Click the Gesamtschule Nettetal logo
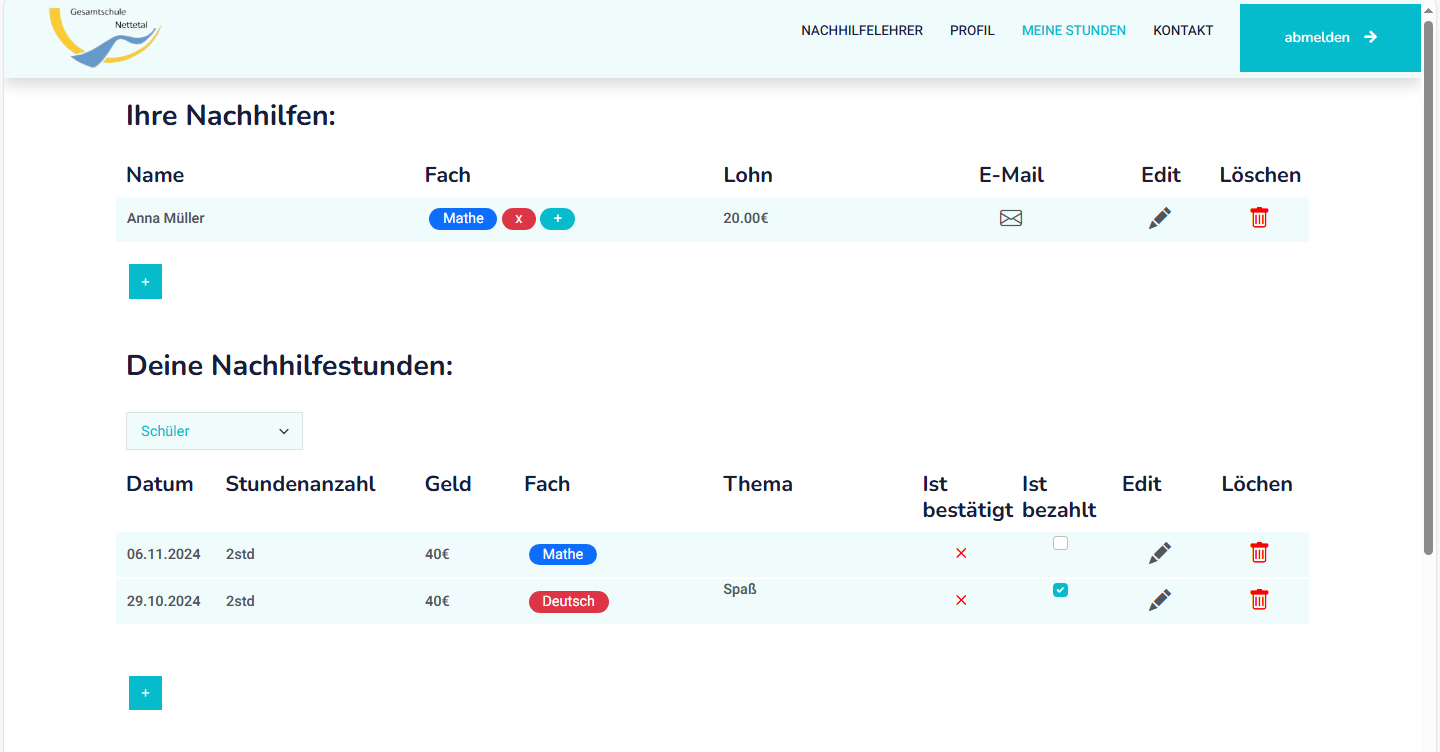Screen dimensions: 1440x752 coord(104,38)
